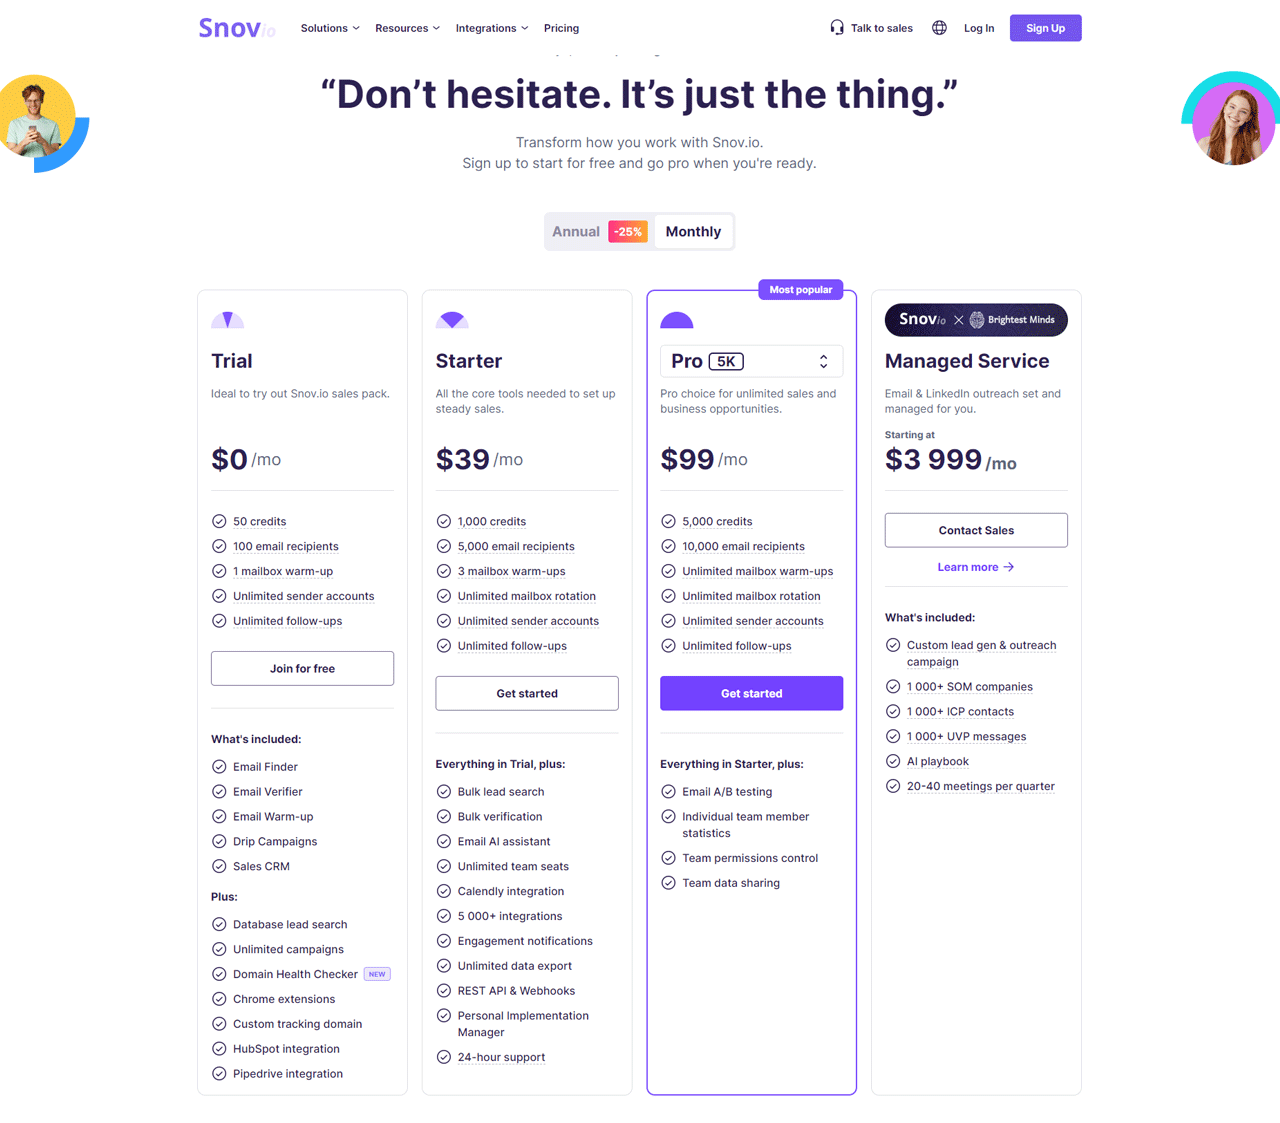Click the globe language selector icon
Viewport: 1280px width, 1123px height.
tap(938, 27)
